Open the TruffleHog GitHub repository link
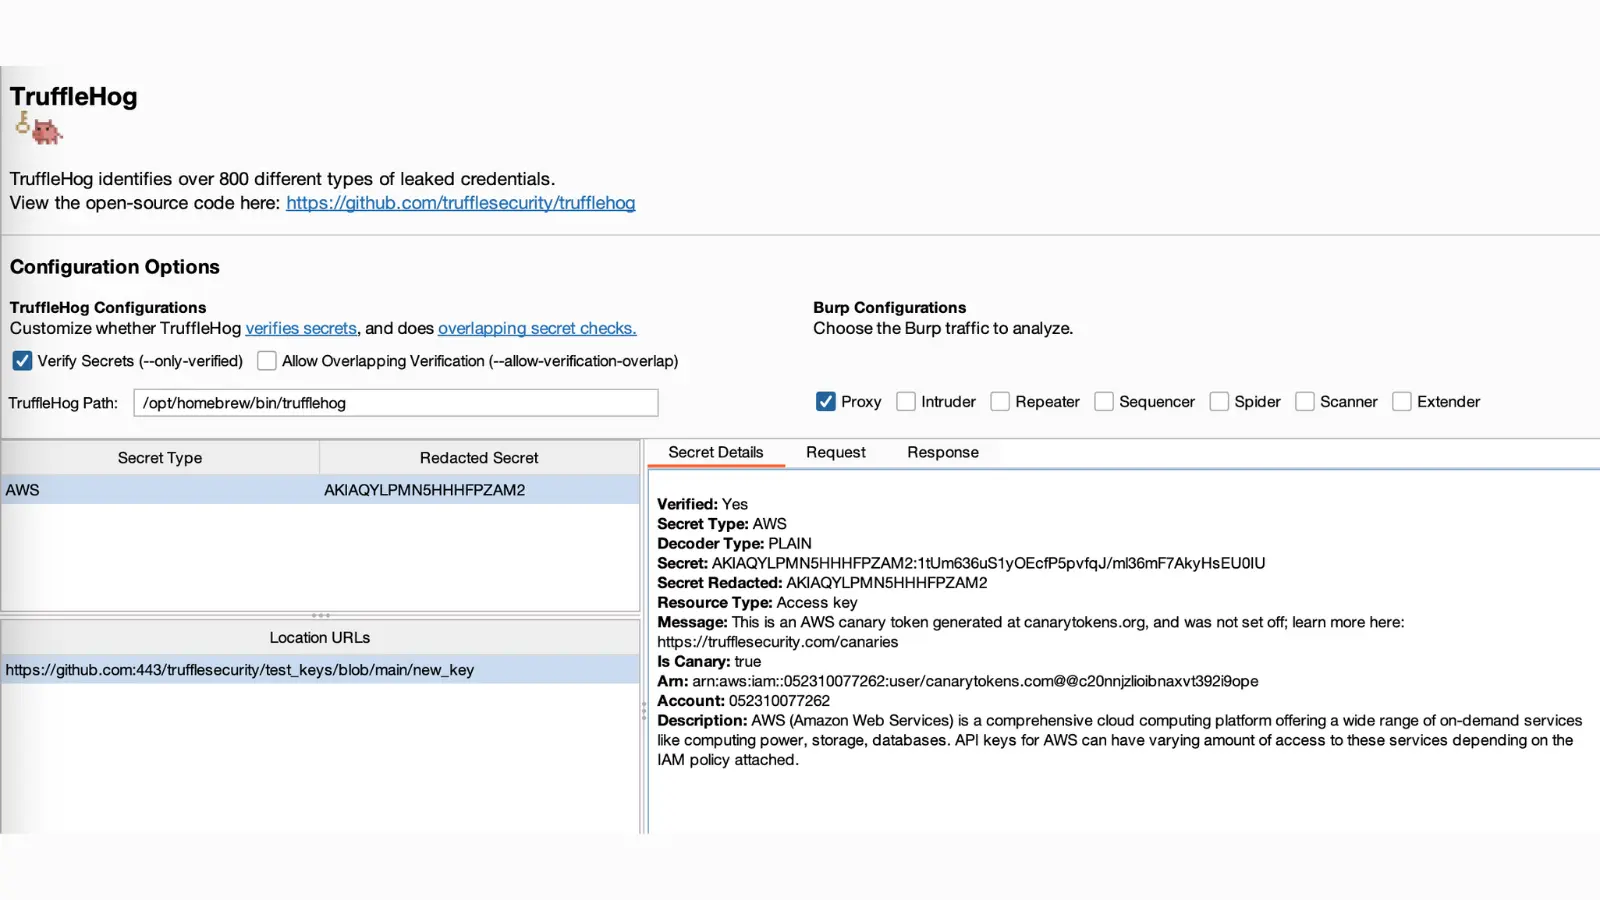 tap(460, 203)
